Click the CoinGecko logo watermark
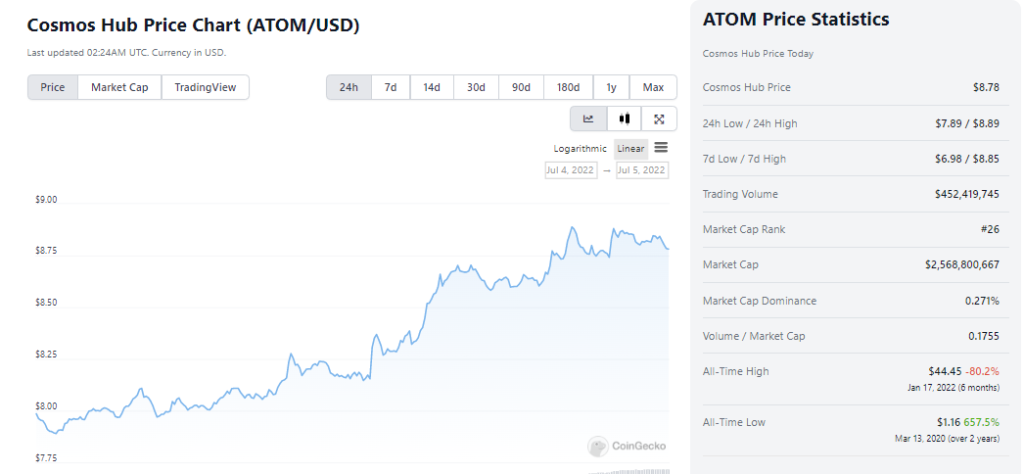The image size is (1024, 474). pyautogui.click(x=627, y=447)
